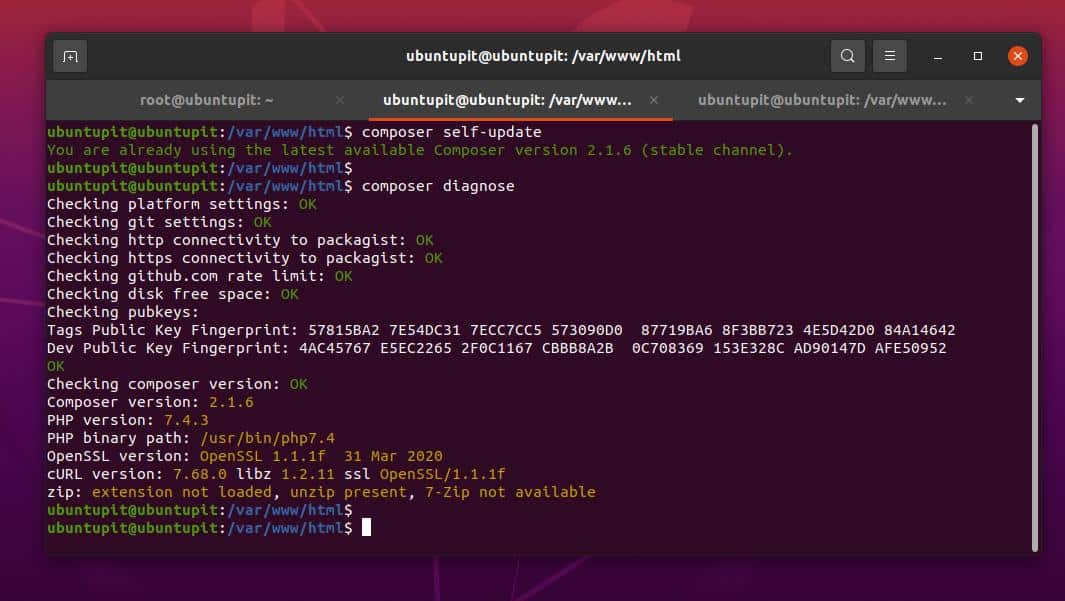The width and height of the screenshot is (1065, 601).
Task: Switch to the root@ubuntupit: ~ tab
Action: (x=206, y=101)
